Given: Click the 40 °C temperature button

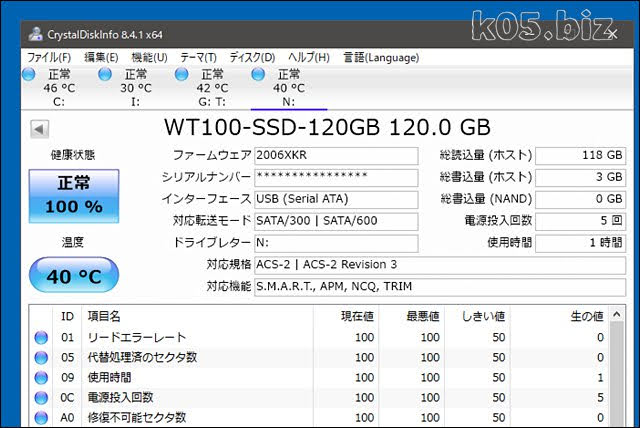Looking at the screenshot, I should tap(74, 275).
